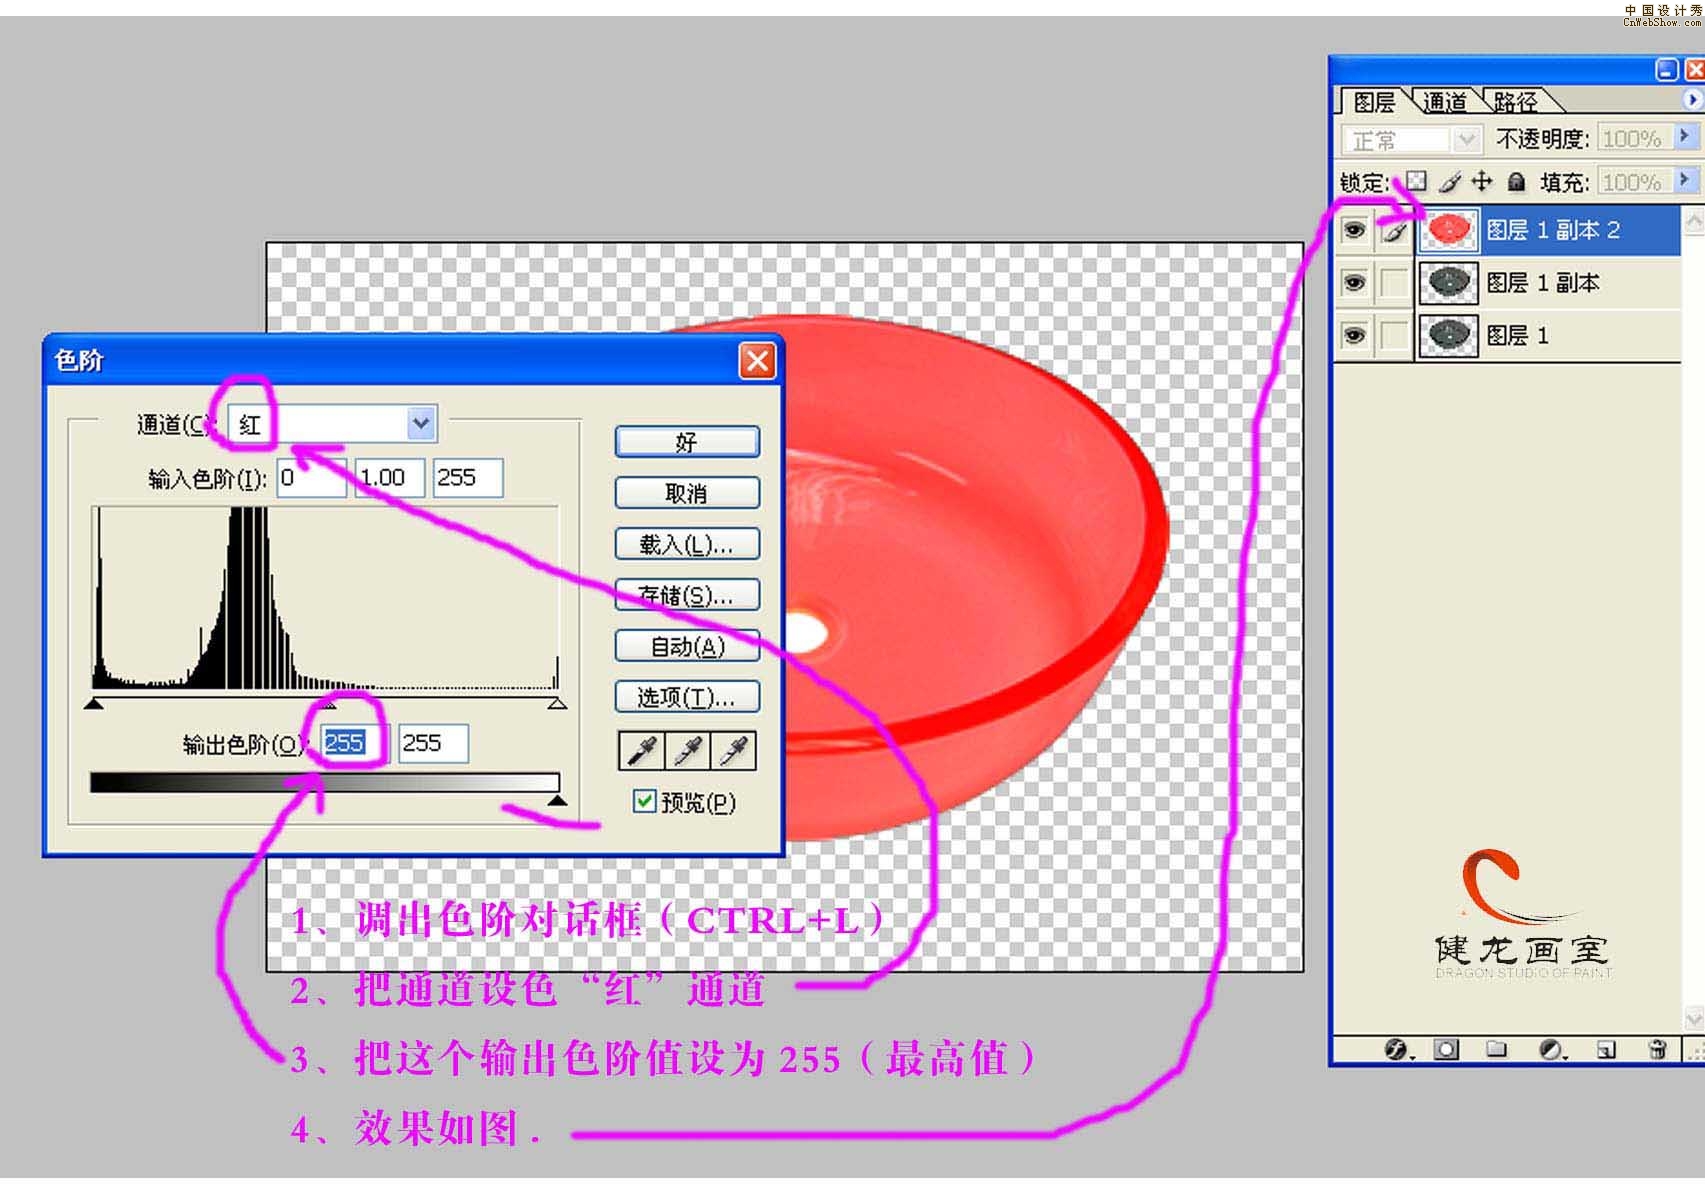
Task: Open the Layers palette options menu arrow
Action: pos(1692,99)
